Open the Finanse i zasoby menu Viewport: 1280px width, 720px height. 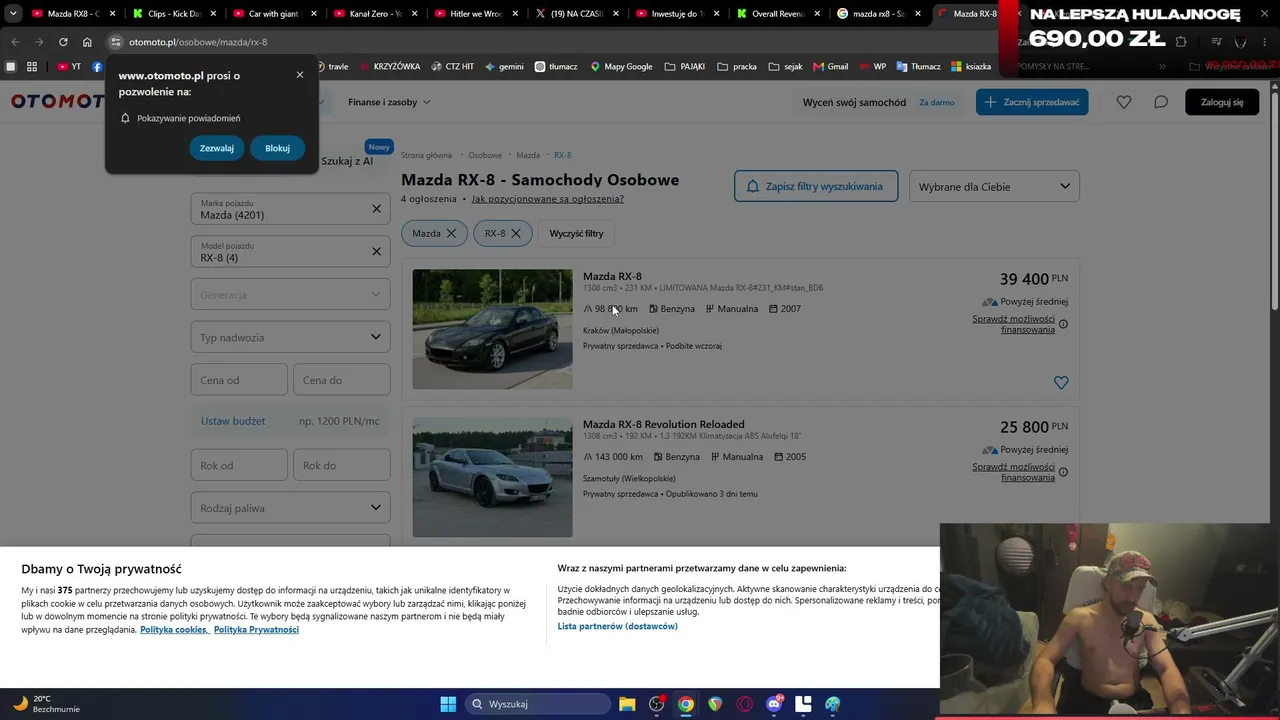[x=389, y=102]
